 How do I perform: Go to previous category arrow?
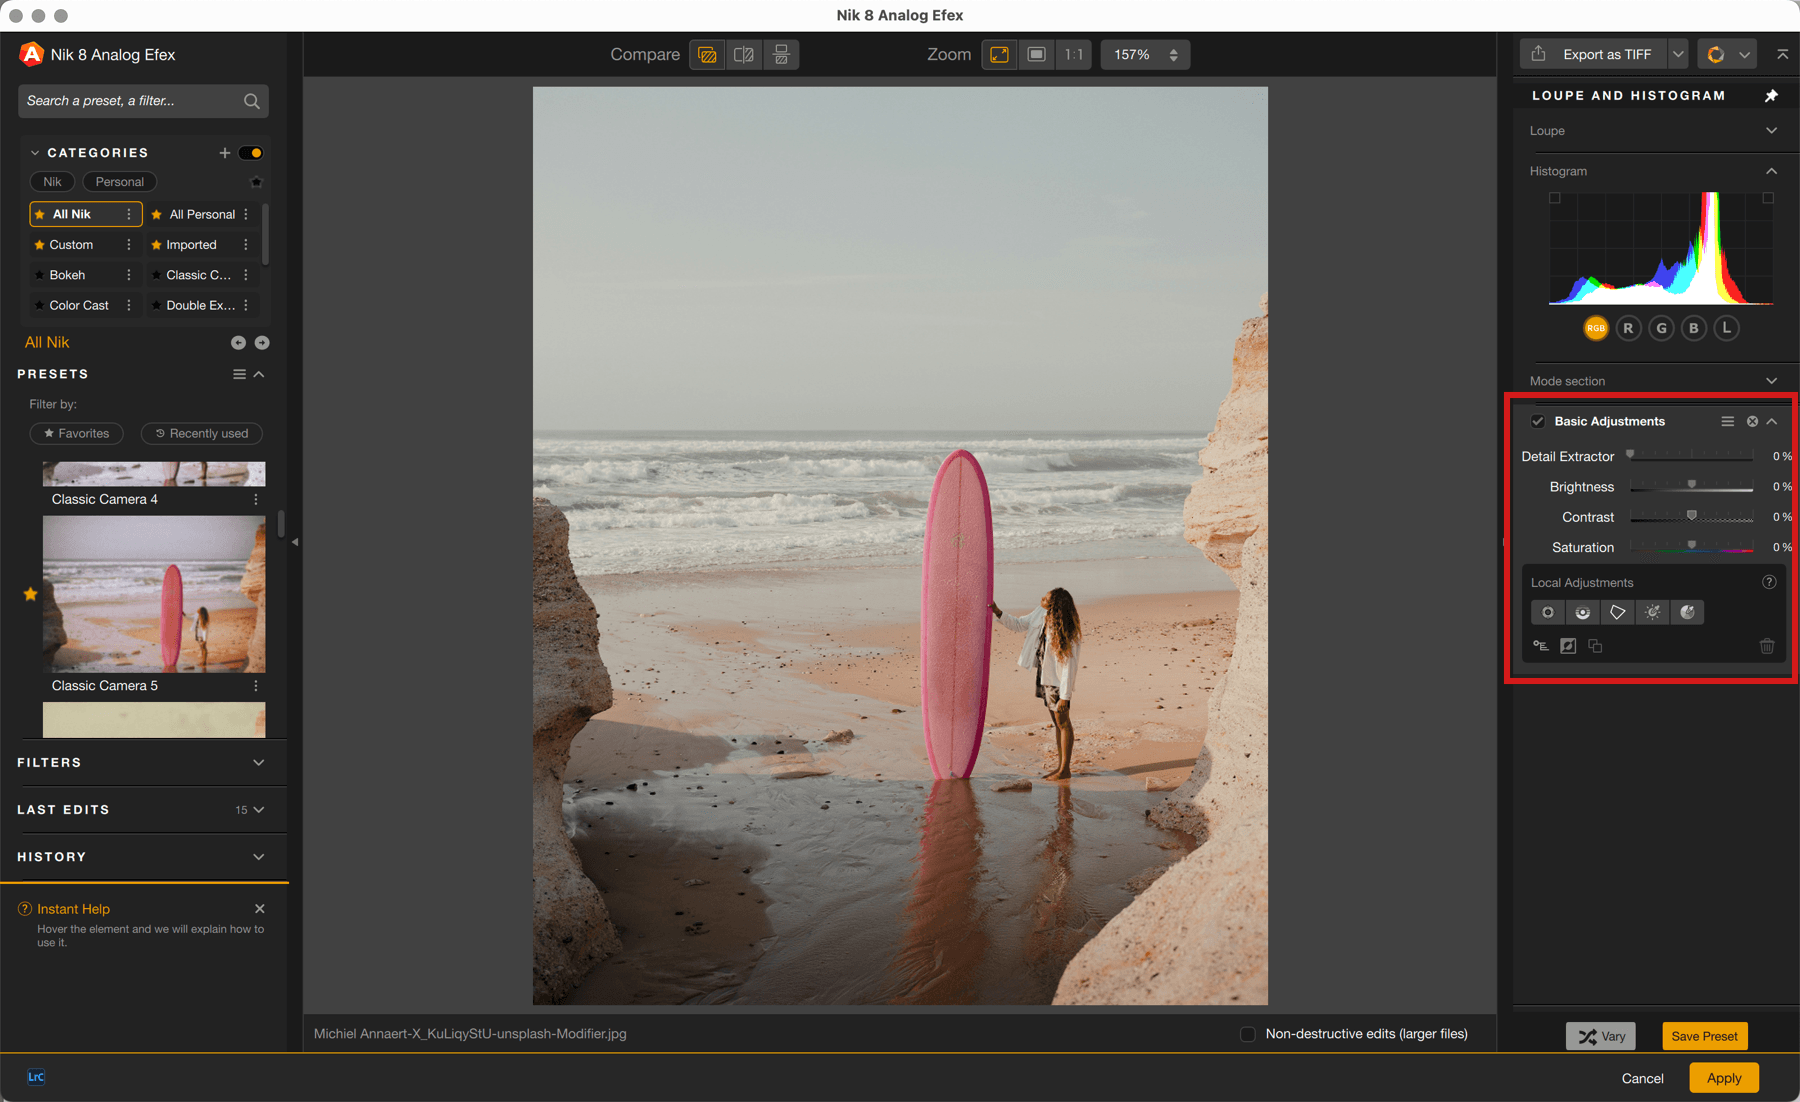click(x=238, y=343)
